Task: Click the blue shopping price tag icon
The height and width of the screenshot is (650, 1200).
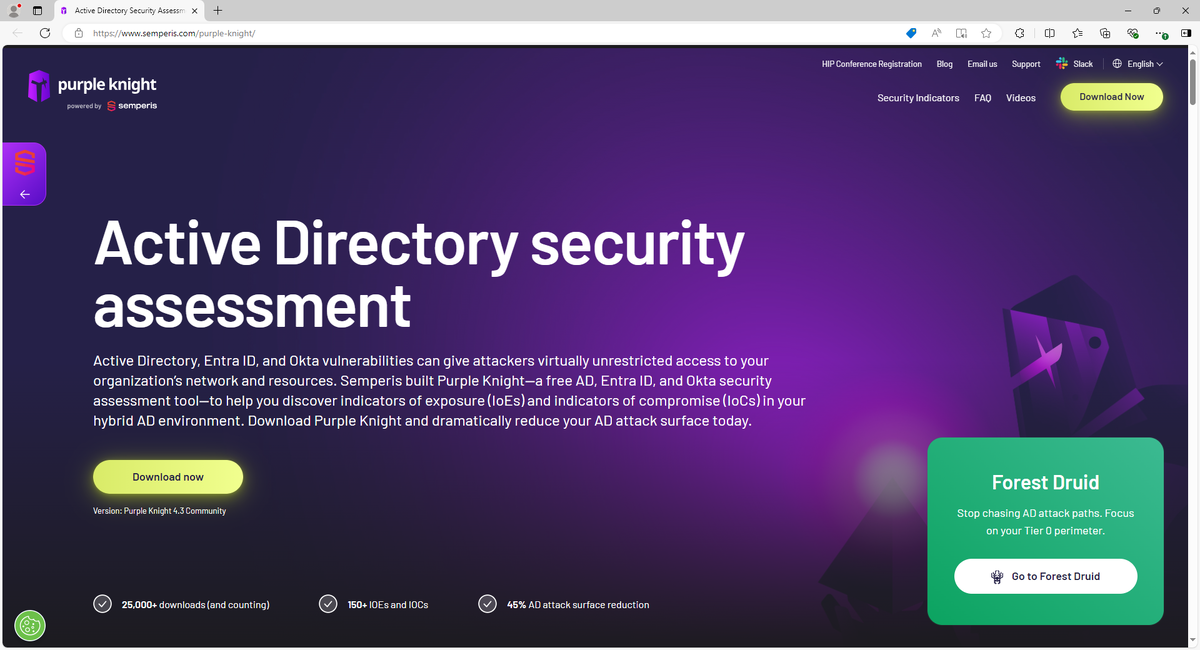Action: pyautogui.click(x=911, y=33)
